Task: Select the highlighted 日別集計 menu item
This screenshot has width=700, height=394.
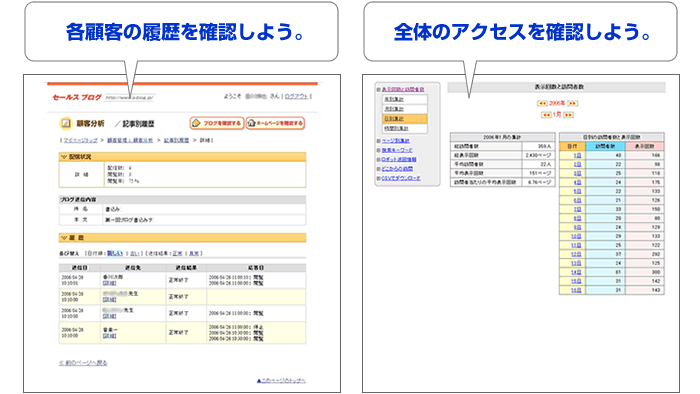Action: click(x=404, y=119)
